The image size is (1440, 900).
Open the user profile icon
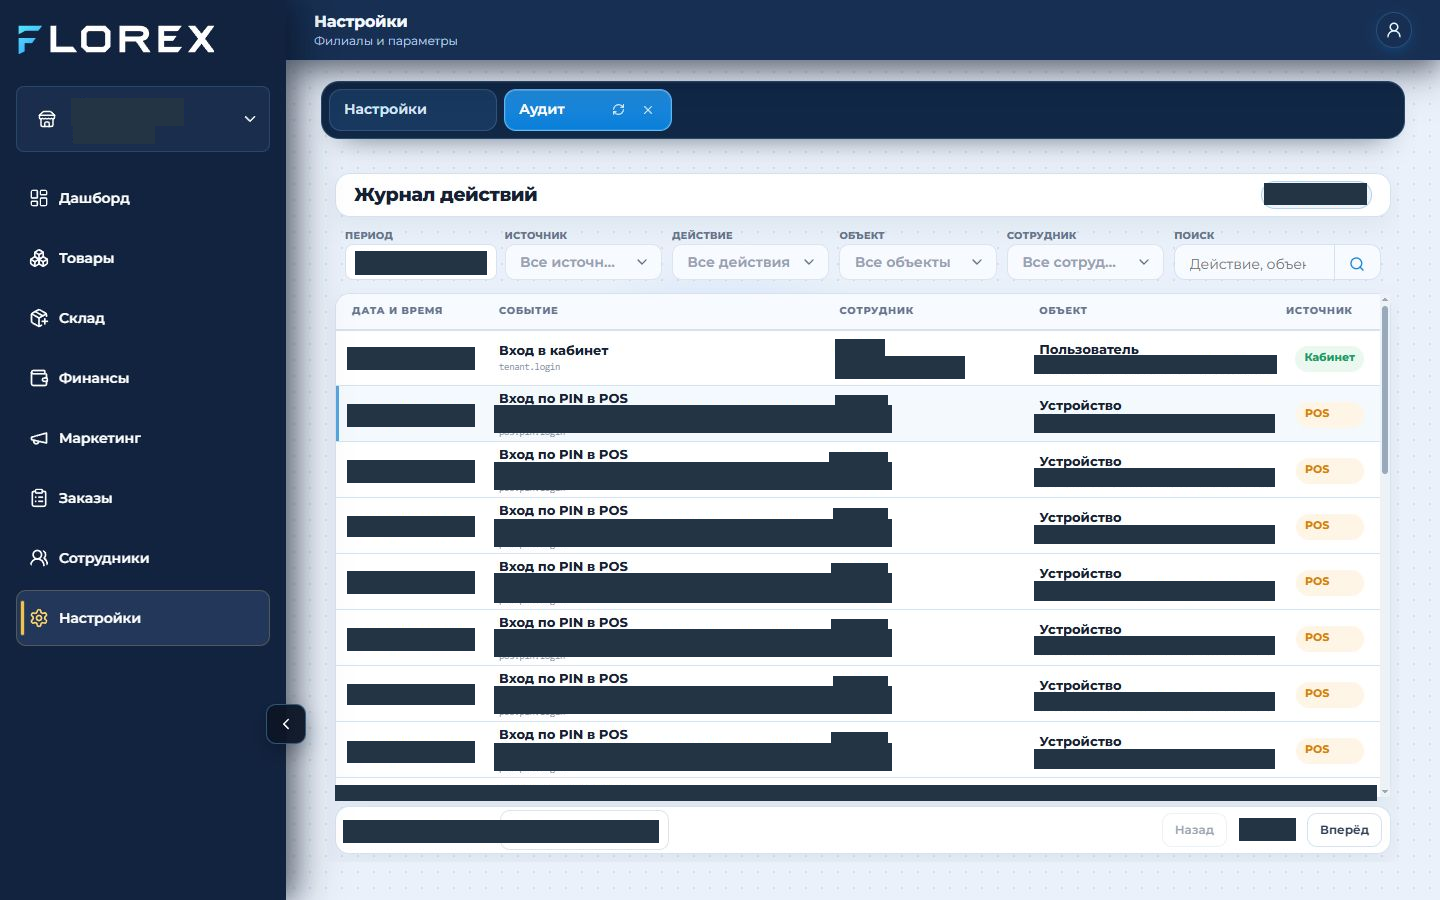coord(1393,30)
